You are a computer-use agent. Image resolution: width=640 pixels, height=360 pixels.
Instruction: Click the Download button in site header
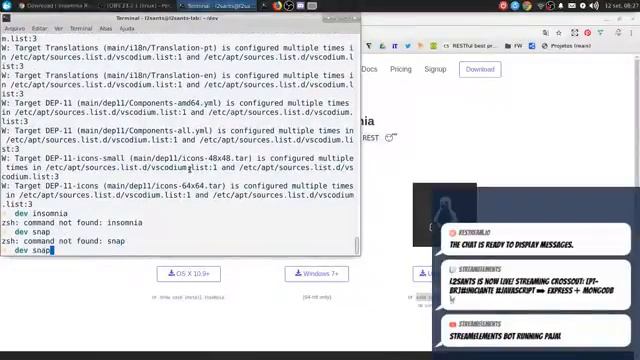coord(480,69)
